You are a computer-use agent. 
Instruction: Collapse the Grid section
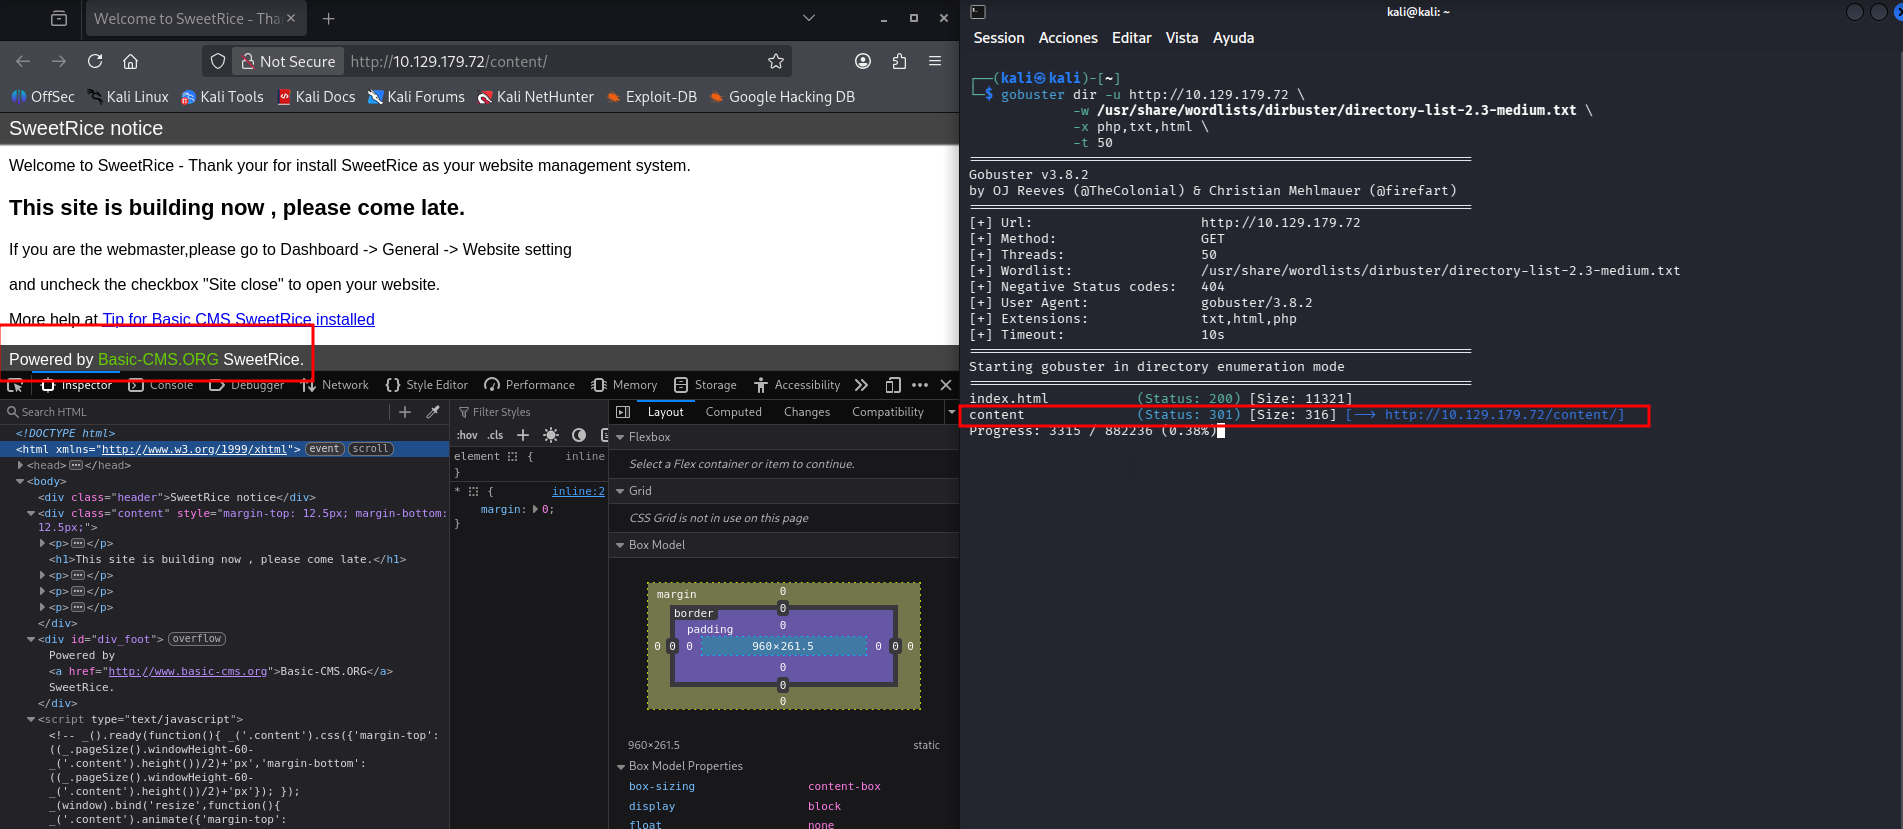pos(620,491)
